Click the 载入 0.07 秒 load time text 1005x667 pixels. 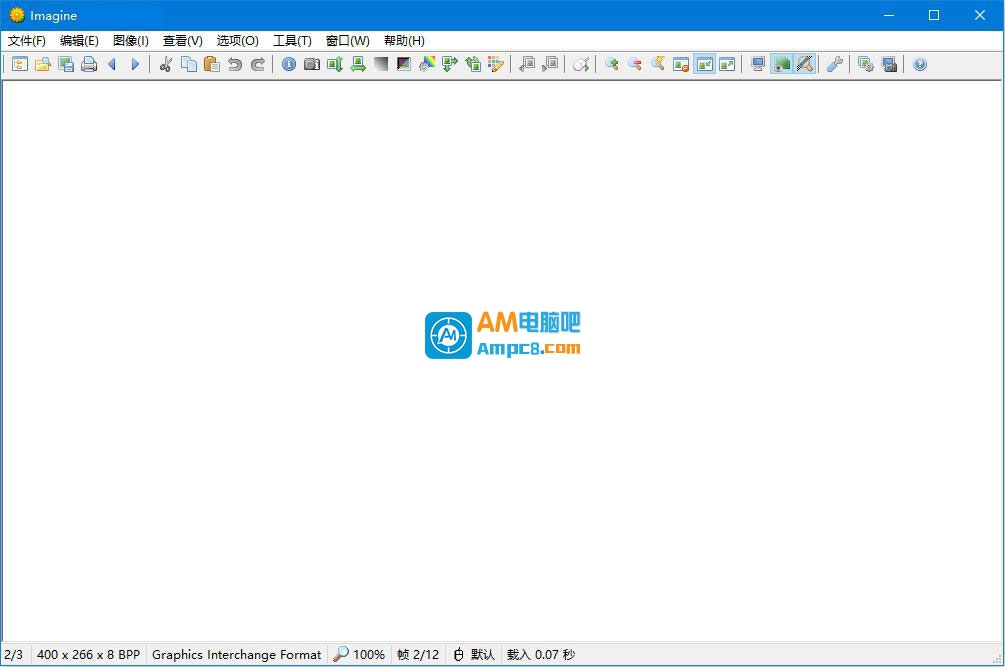541,655
